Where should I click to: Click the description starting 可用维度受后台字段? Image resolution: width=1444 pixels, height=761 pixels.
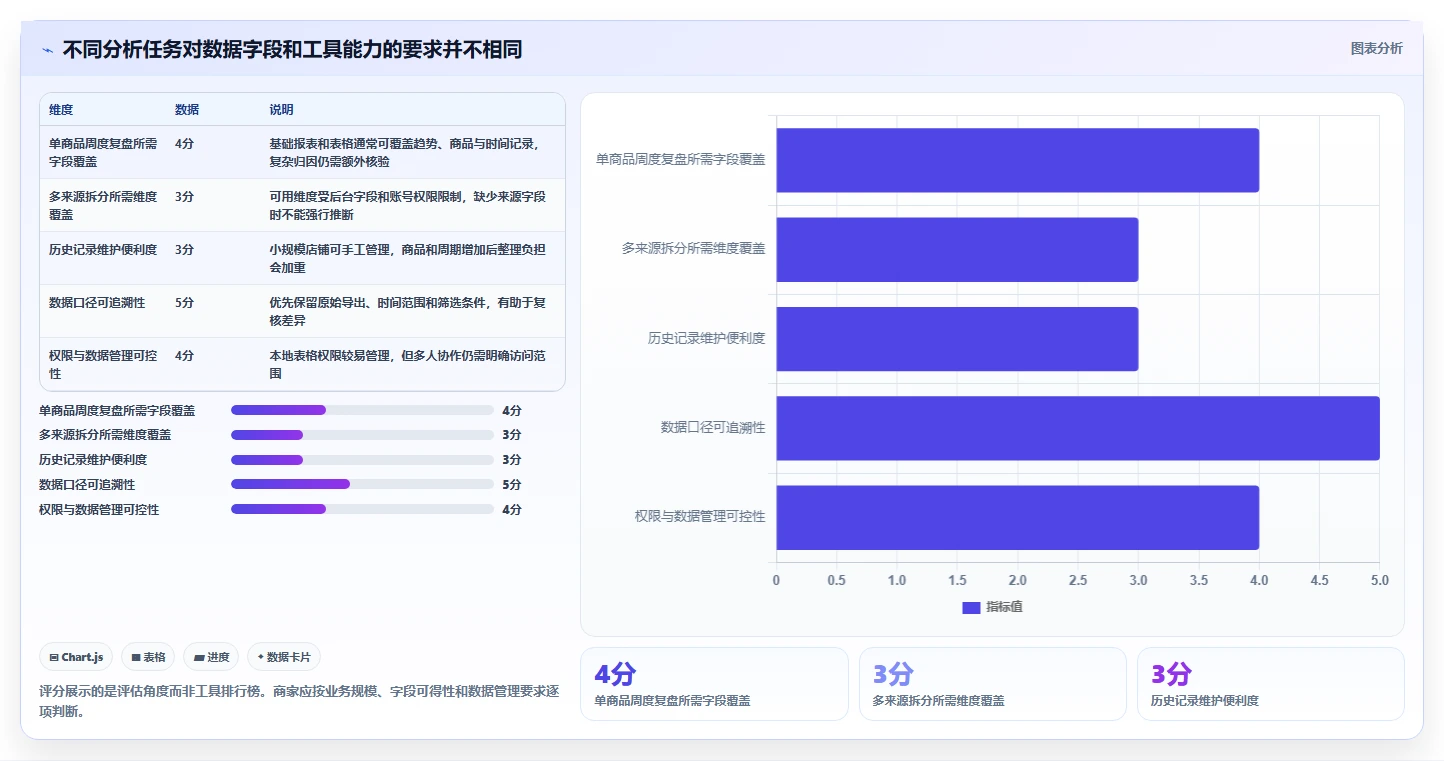click(x=408, y=205)
